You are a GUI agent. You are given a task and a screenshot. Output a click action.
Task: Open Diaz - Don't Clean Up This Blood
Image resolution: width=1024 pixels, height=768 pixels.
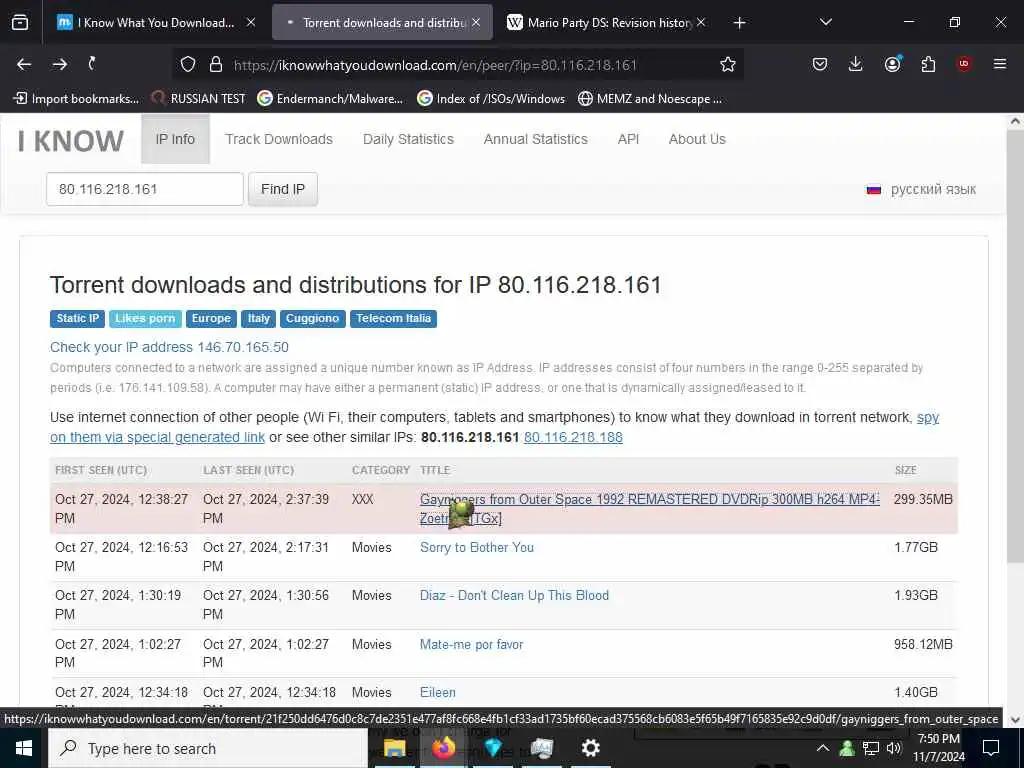tap(514, 596)
